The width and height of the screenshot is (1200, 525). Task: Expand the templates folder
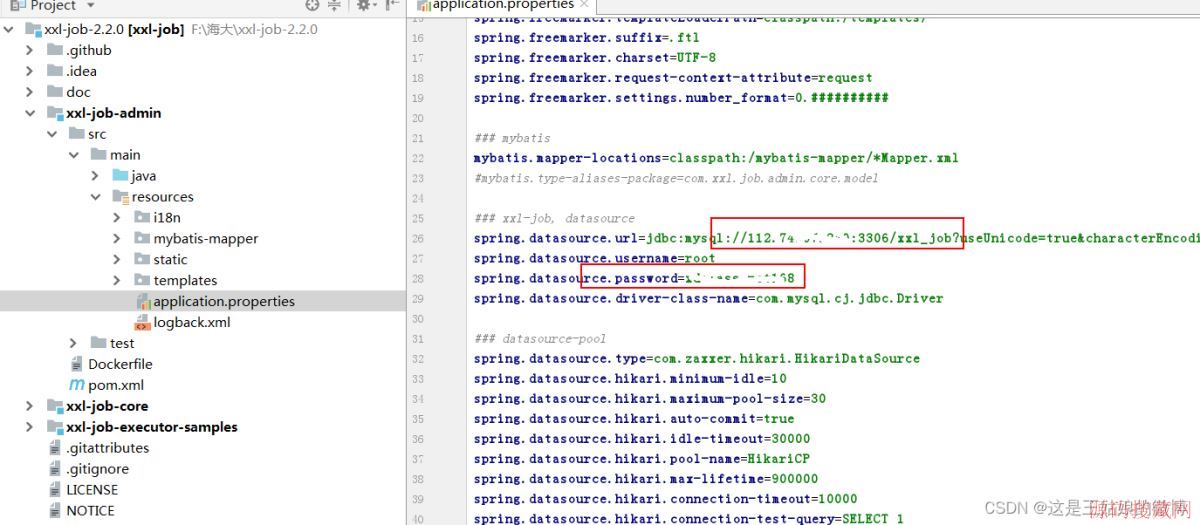click(x=118, y=280)
